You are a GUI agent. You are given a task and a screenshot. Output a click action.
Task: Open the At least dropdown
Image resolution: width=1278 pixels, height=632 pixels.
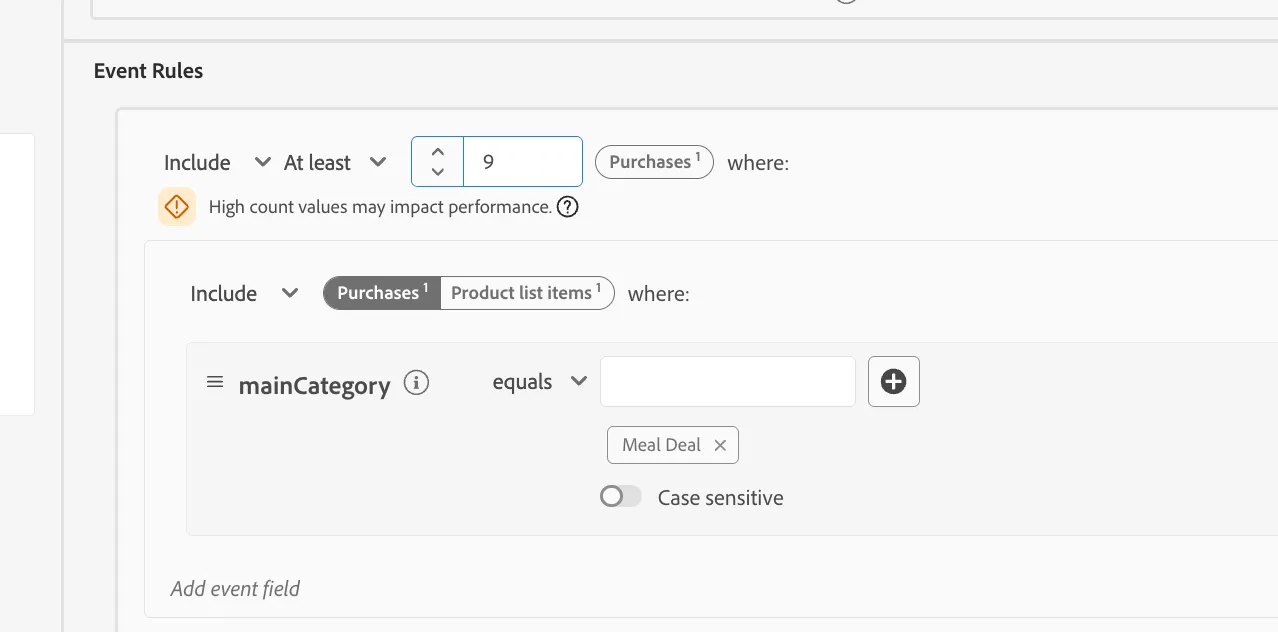click(x=335, y=162)
